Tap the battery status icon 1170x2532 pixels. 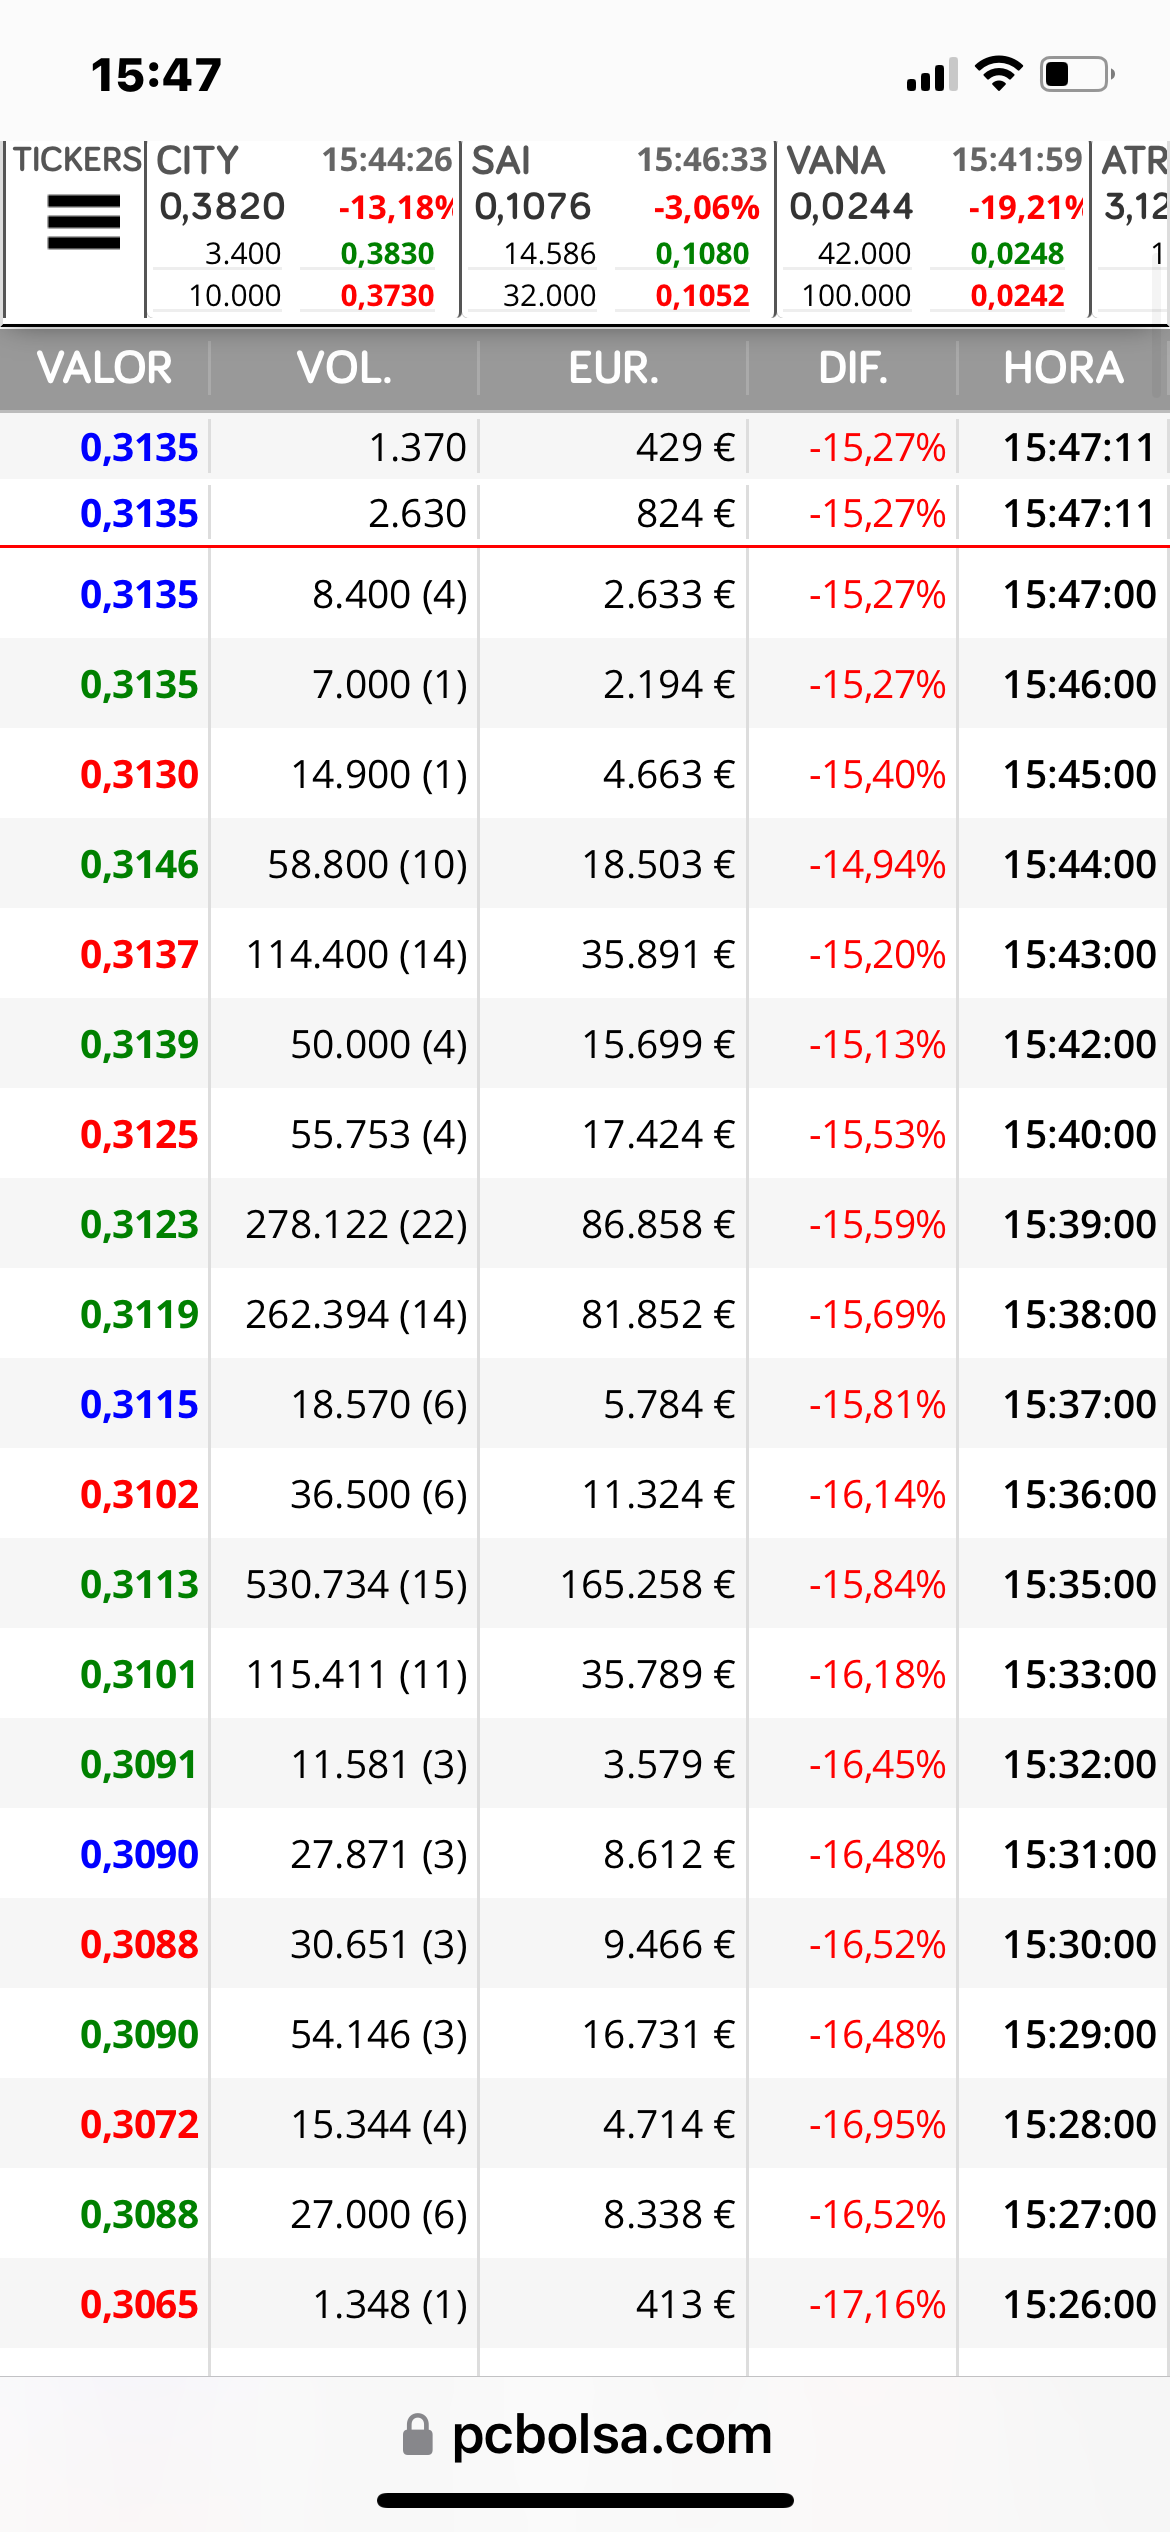coord(1077,74)
